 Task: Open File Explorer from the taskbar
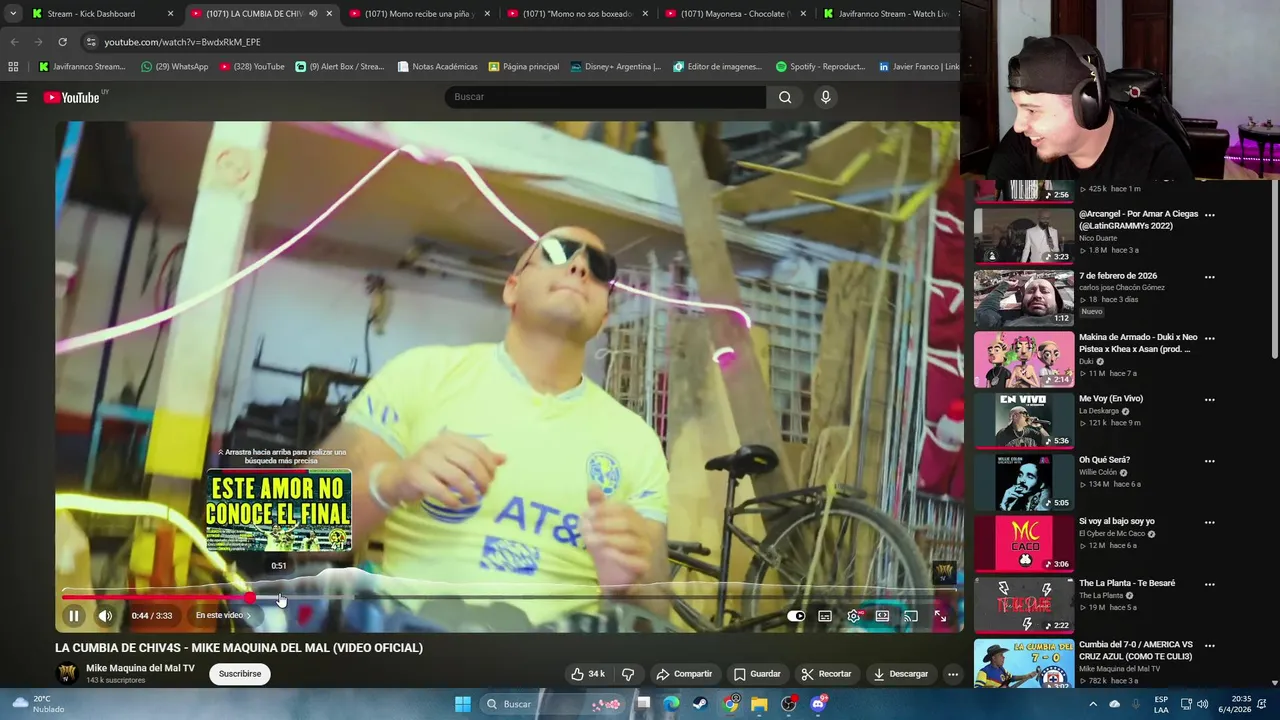[759, 704]
